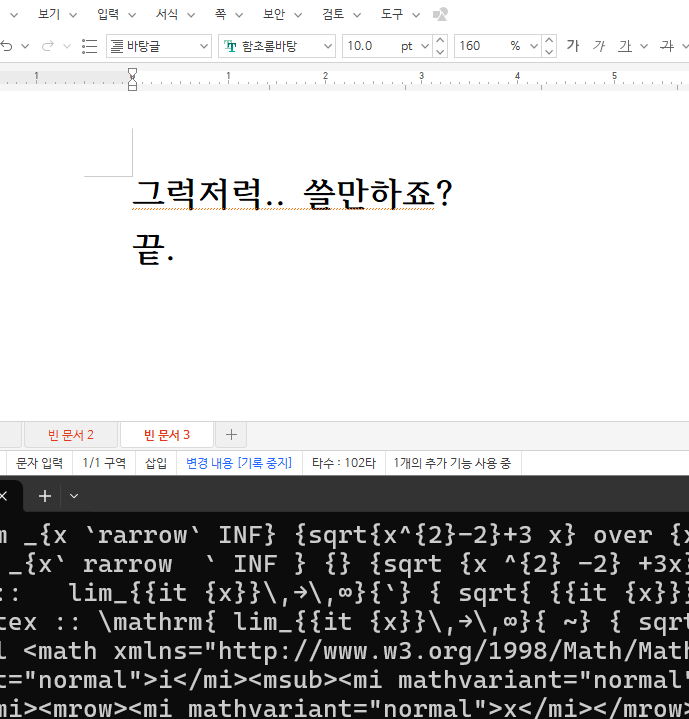Toggle italic 가 formatting

(599, 46)
